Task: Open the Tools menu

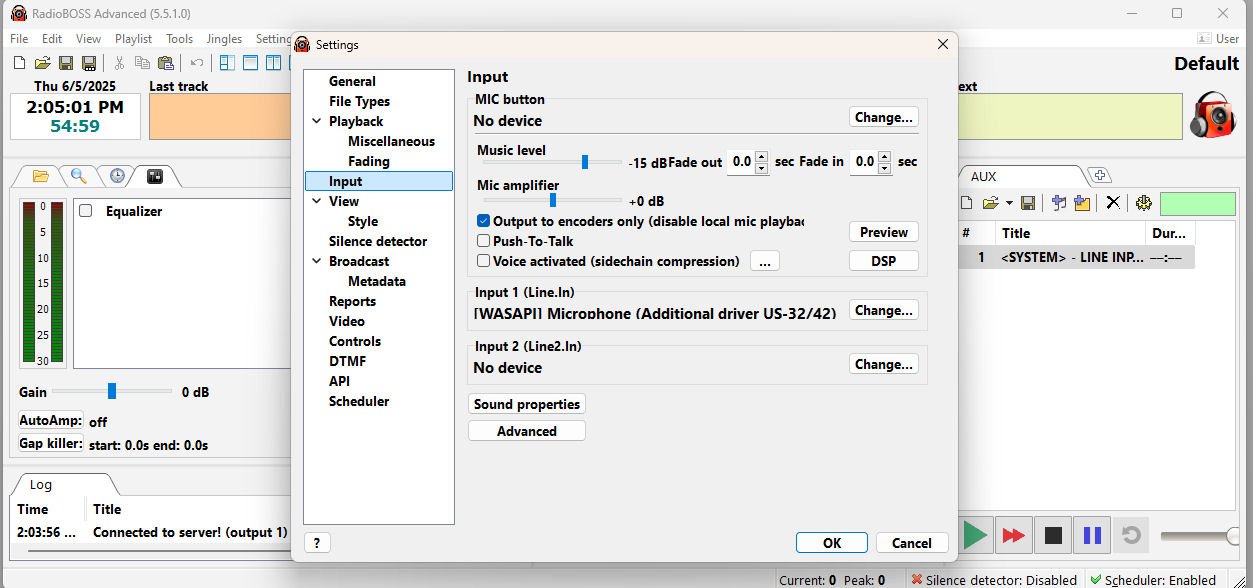Action: [x=180, y=39]
